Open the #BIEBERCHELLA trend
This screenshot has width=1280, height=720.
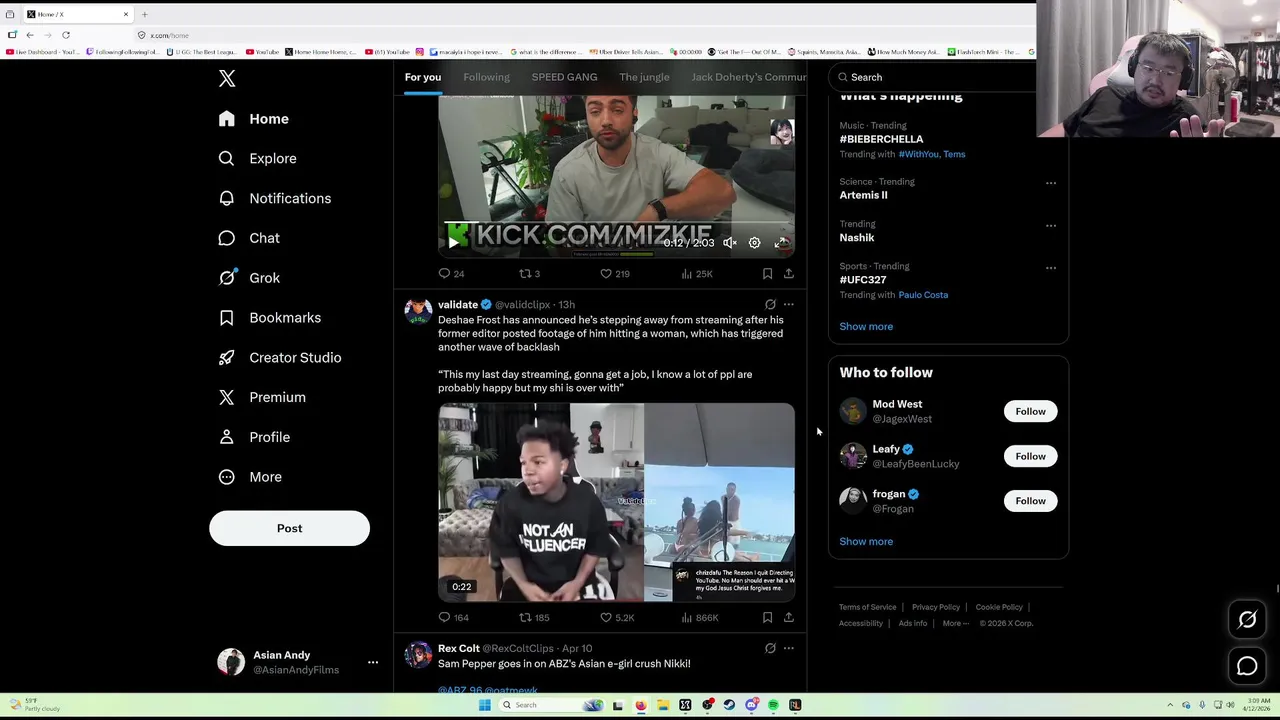[x=881, y=139]
